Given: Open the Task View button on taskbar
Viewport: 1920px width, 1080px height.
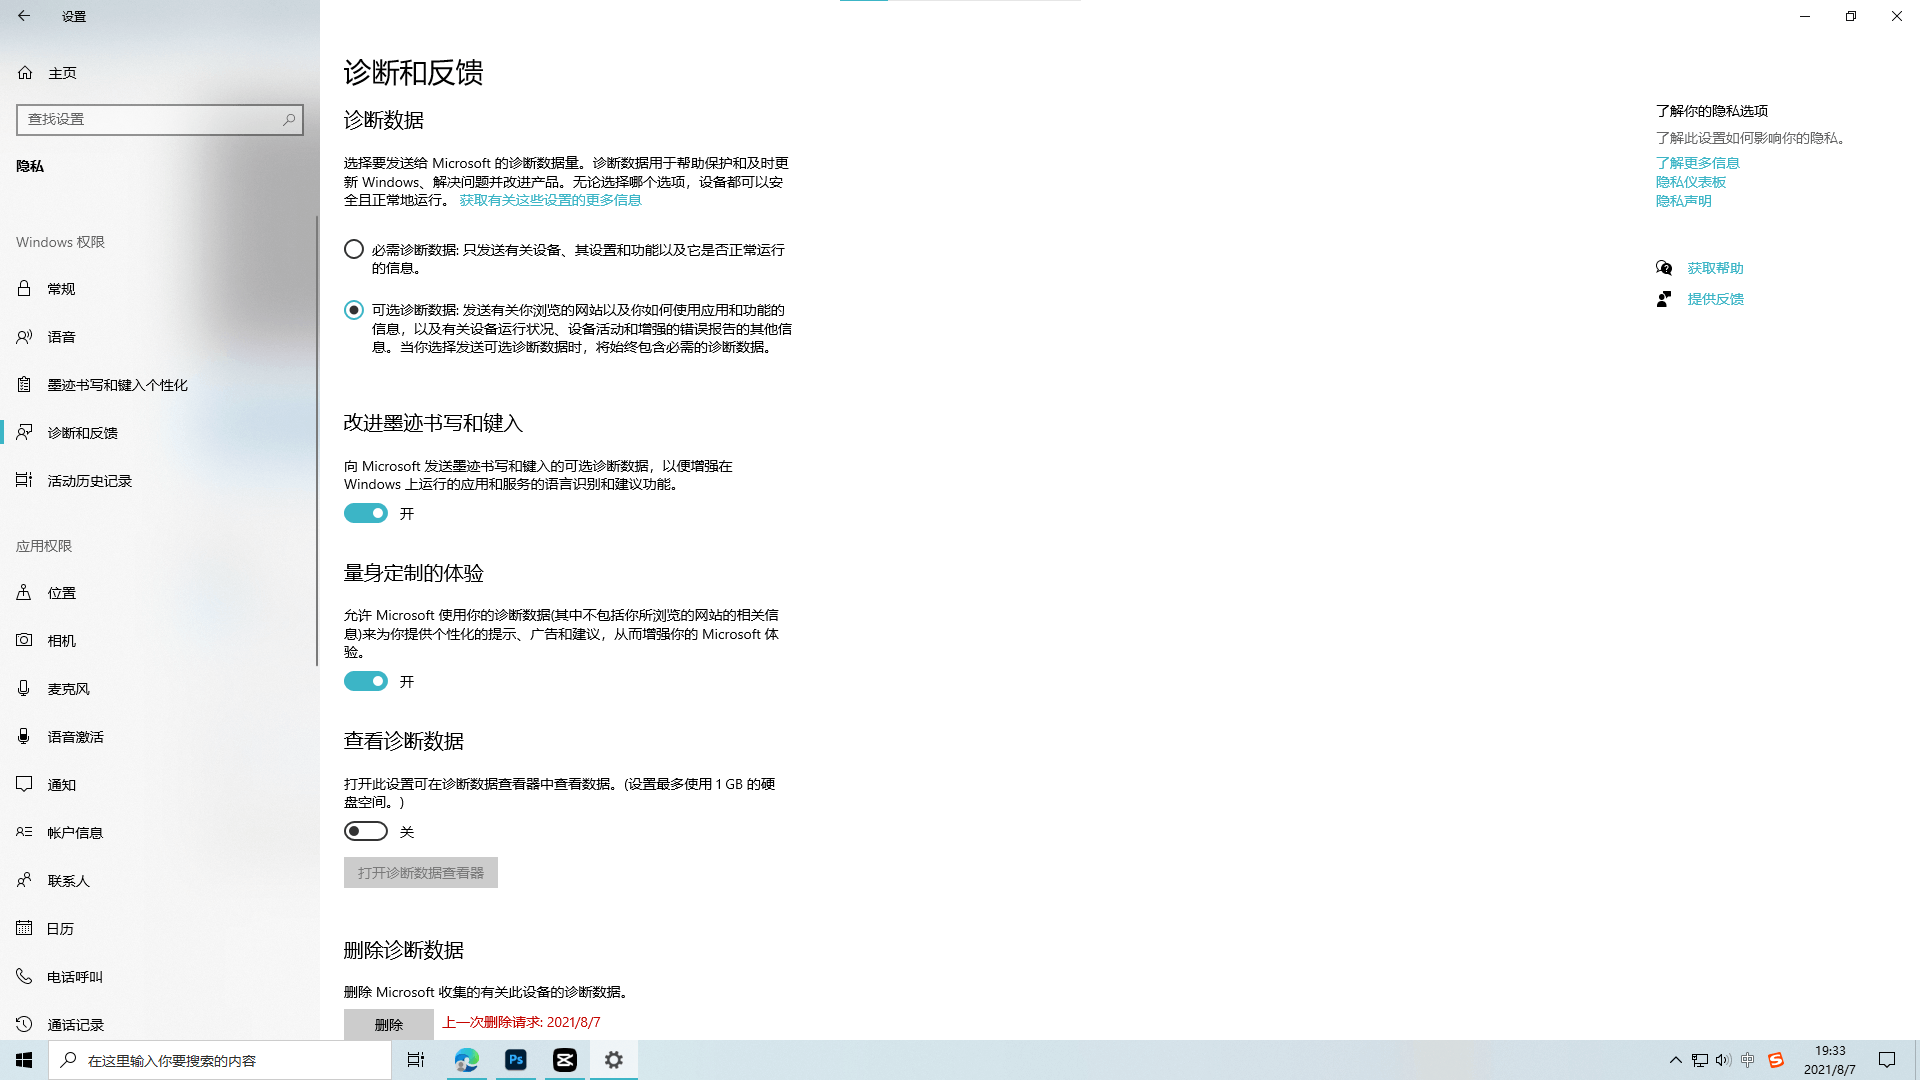Looking at the screenshot, I should [x=415, y=1060].
